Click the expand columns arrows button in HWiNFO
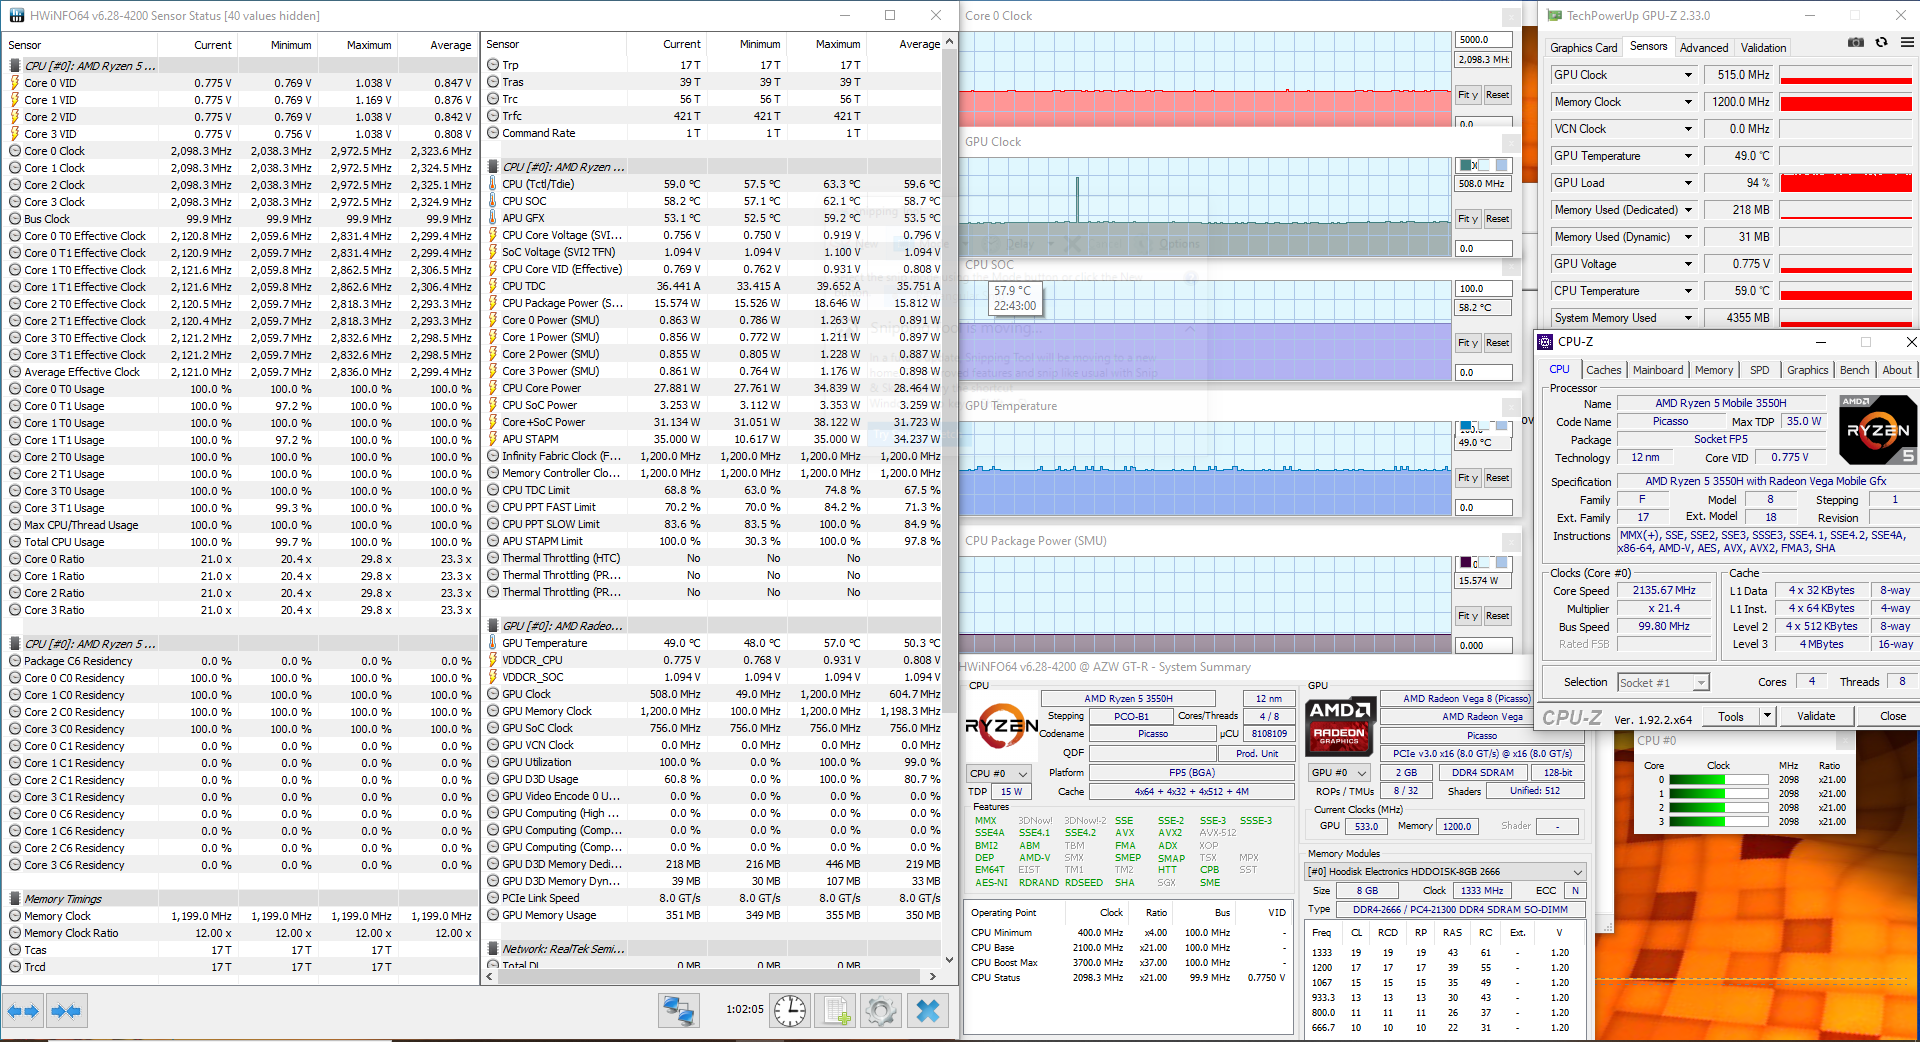Screen dimensions: 1920x1042 [23, 1011]
